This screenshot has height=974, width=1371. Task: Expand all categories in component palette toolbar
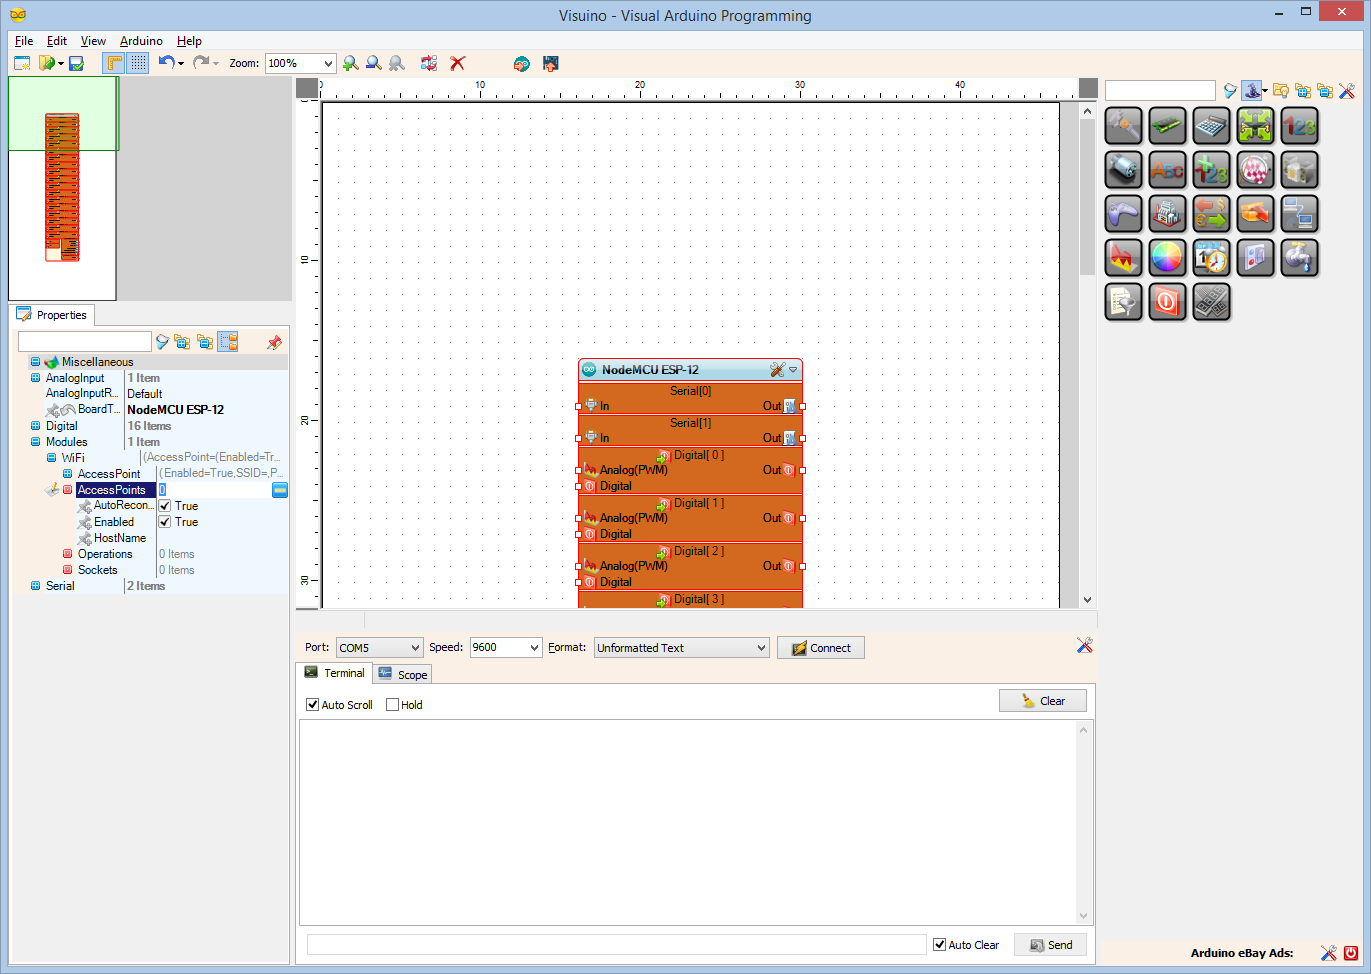click(x=1302, y=91)
